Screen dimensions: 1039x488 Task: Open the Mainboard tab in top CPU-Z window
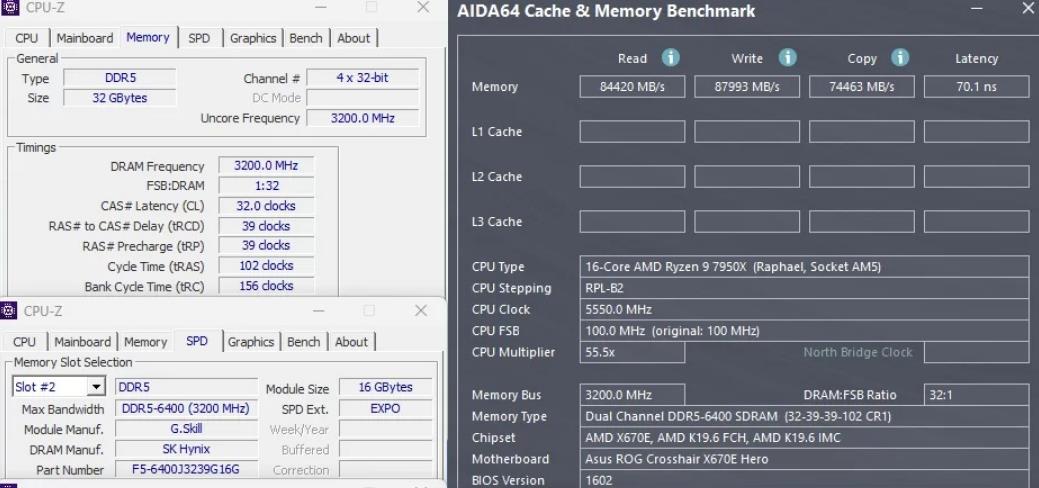tap(85, 38)
